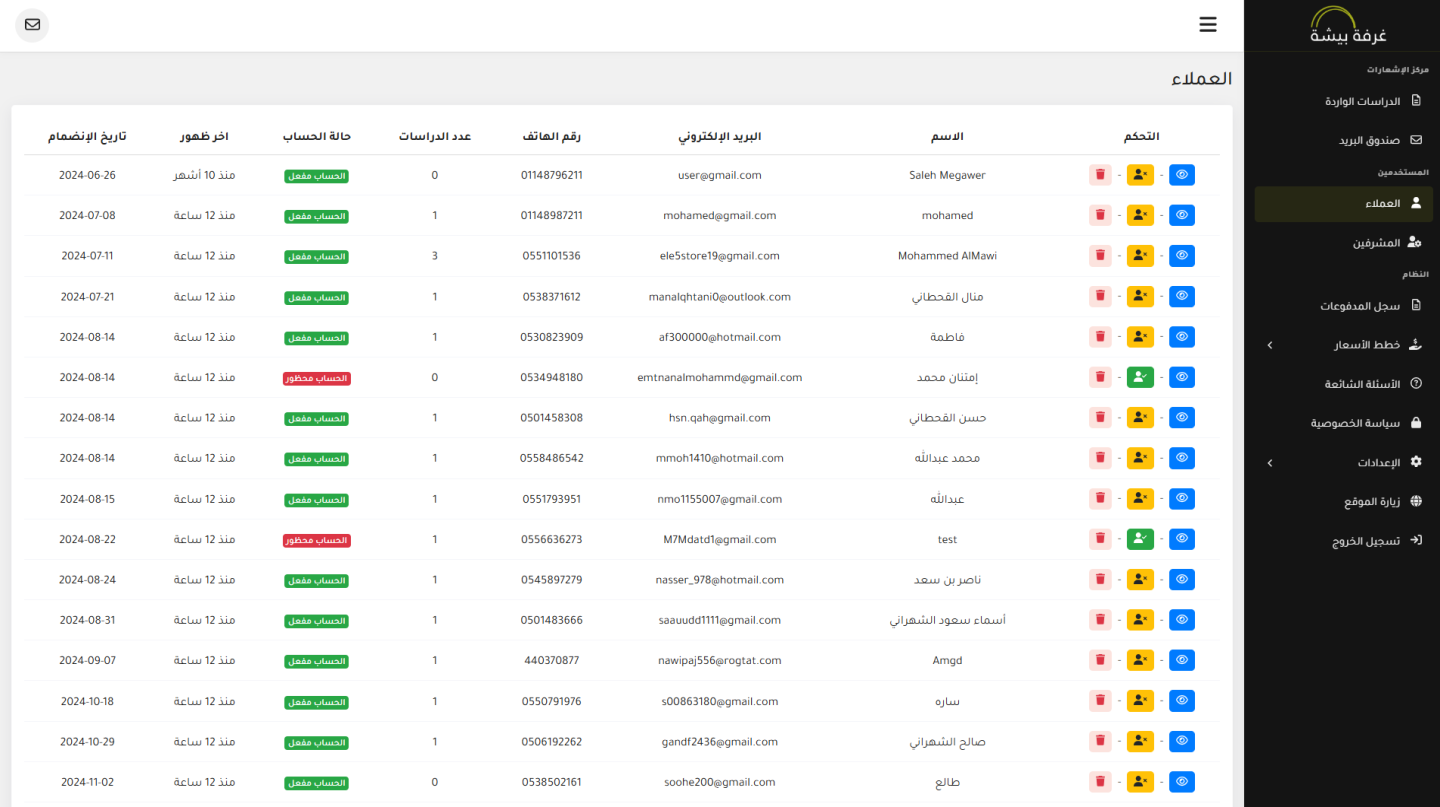Image resolution: width=1440 pixels, height=807 pixels.
Task: Delete the Saleh Megawer customer row
Action: point(1100,175)
